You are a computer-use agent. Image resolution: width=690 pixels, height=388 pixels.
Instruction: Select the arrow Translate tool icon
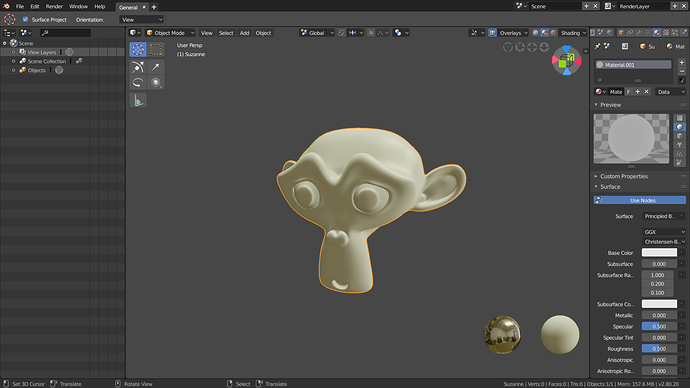[x=156, y=67]
